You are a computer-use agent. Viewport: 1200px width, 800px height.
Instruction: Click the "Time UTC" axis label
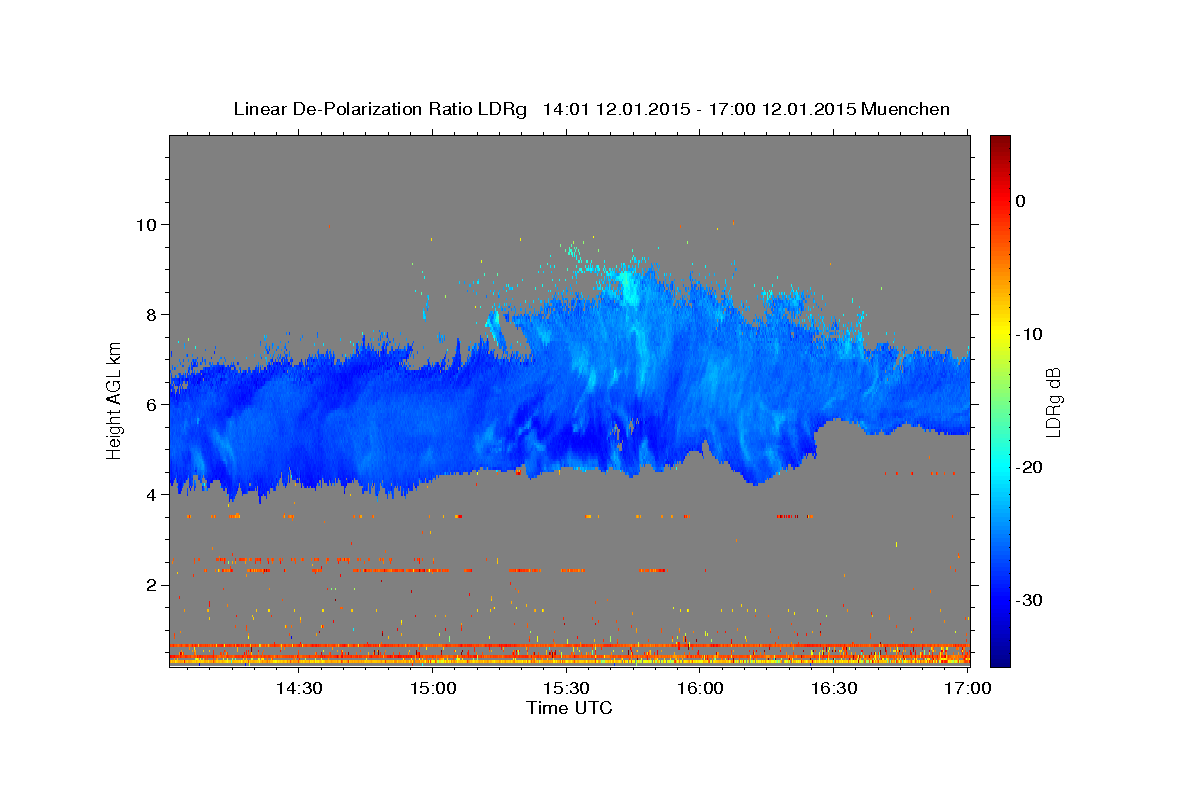point(569,708)
